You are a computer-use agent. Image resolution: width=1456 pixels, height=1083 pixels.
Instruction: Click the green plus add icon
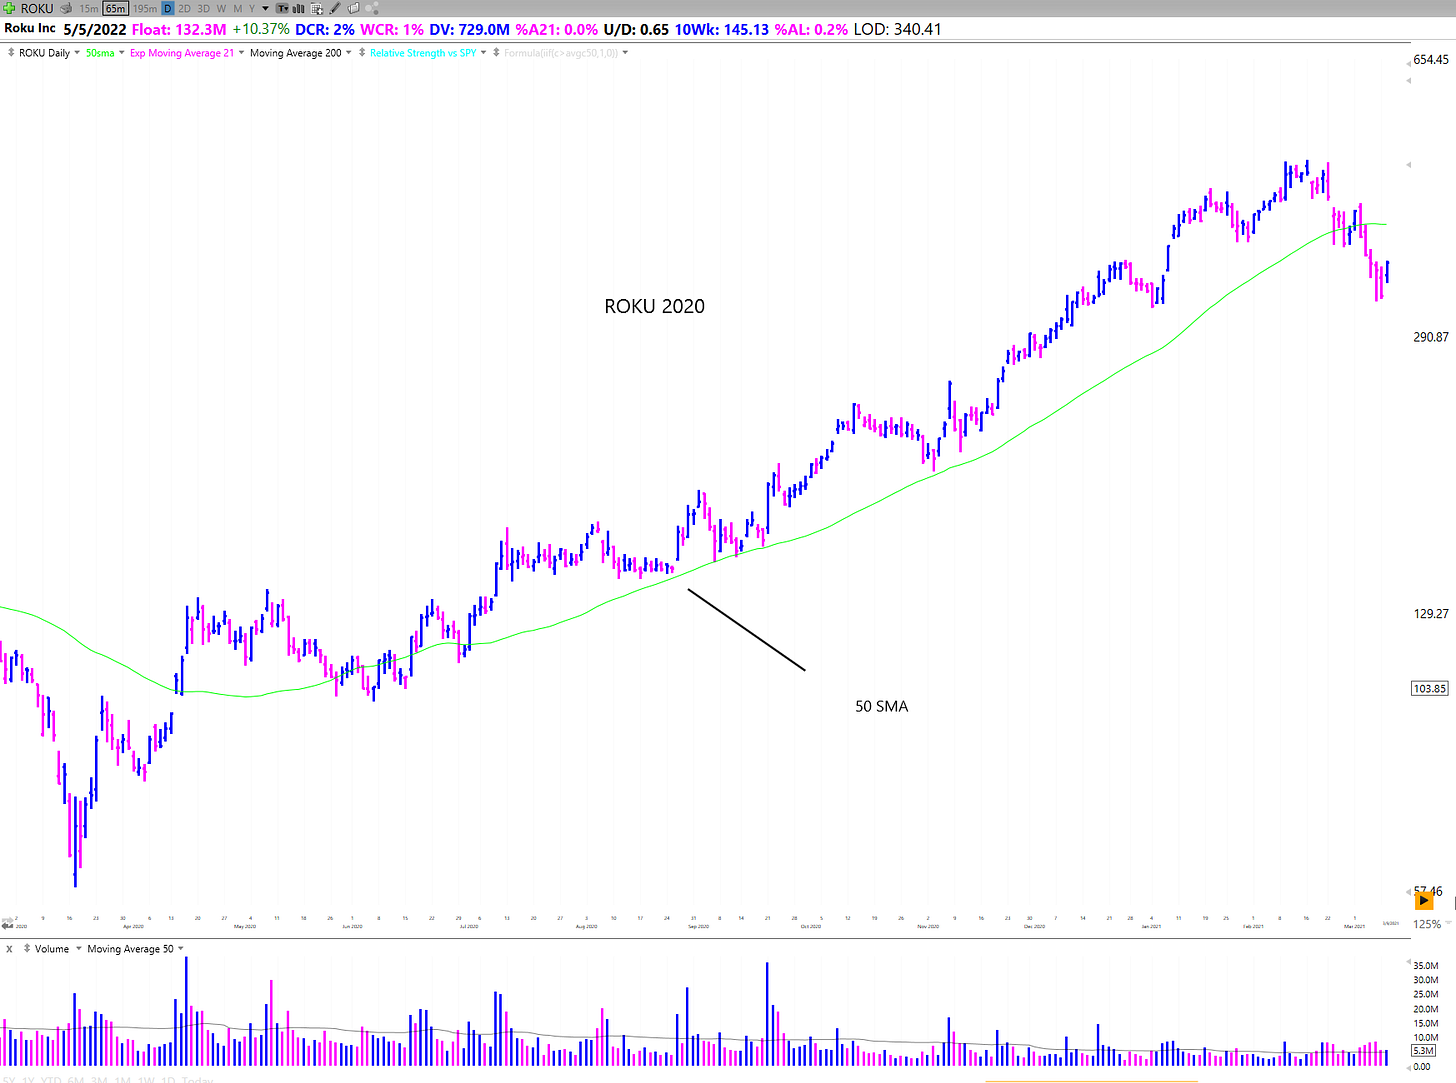9,8
